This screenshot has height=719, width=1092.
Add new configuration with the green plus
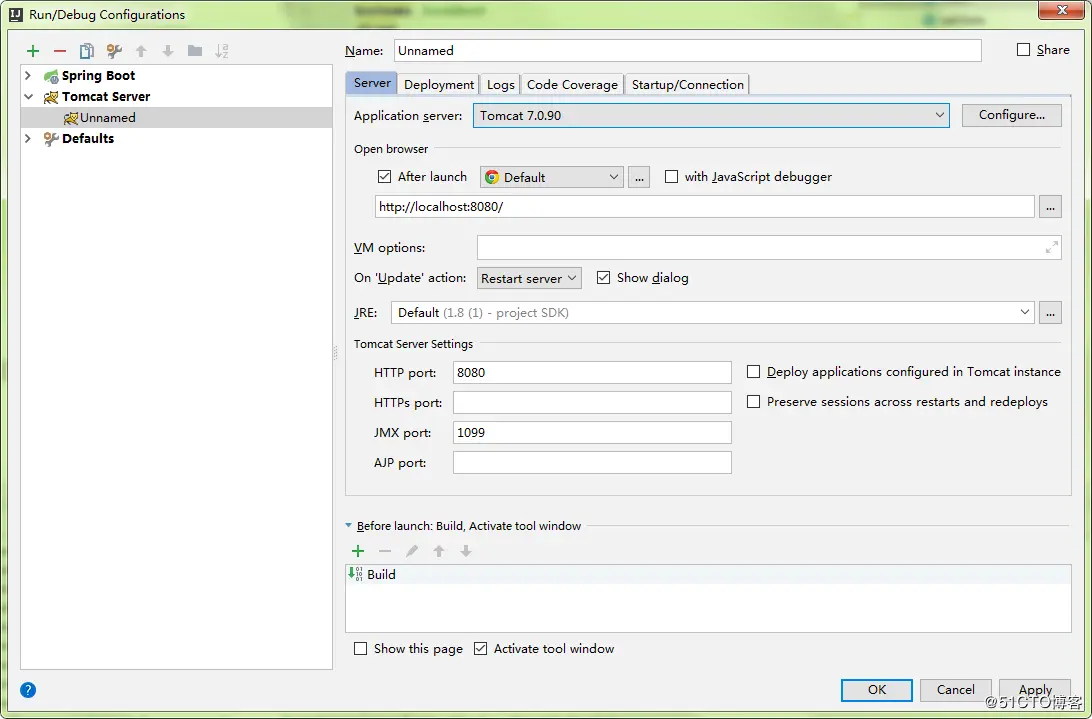point(33,51)
